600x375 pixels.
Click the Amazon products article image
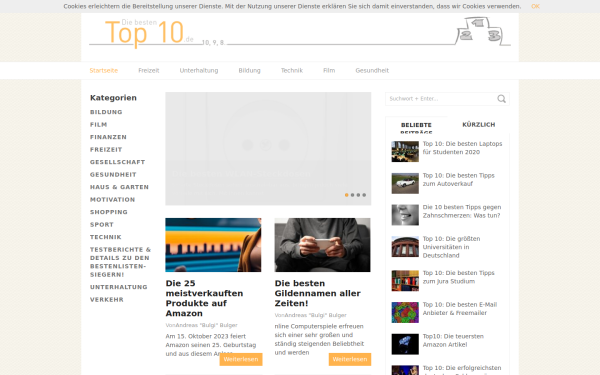[x=213, y=245]
